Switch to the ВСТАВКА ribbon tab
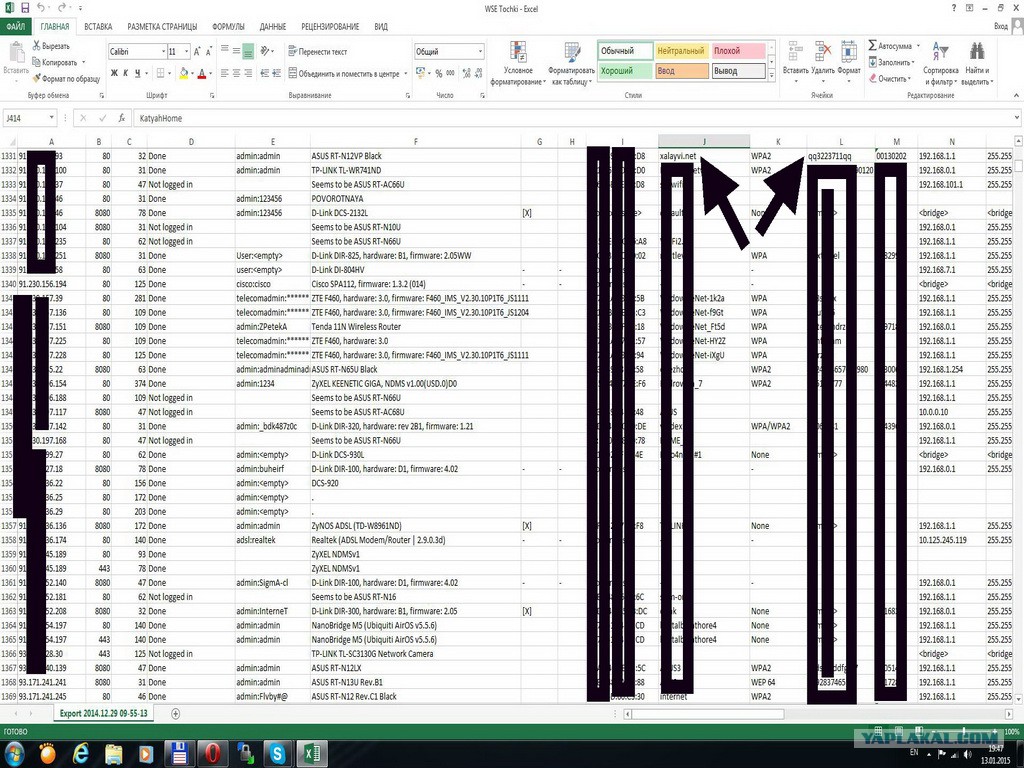This screenshot has width=1024, height=768. coord(98,27)
